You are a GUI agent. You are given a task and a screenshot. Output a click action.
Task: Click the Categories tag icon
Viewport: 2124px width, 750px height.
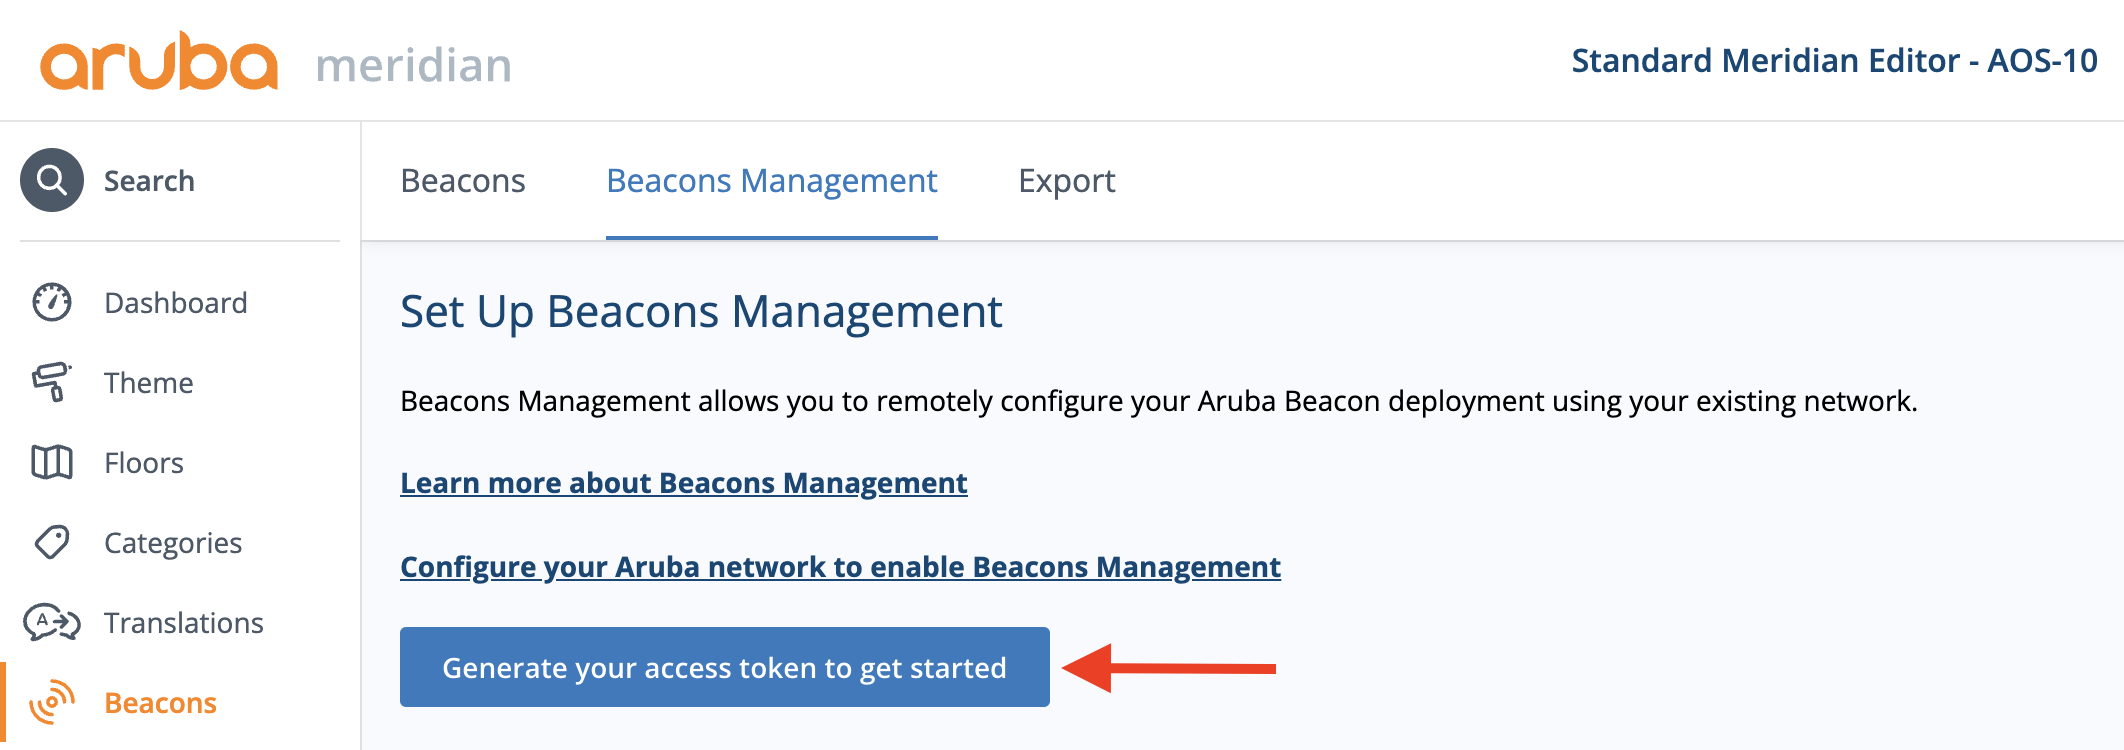pyautogui.click(x=52, y=542)
